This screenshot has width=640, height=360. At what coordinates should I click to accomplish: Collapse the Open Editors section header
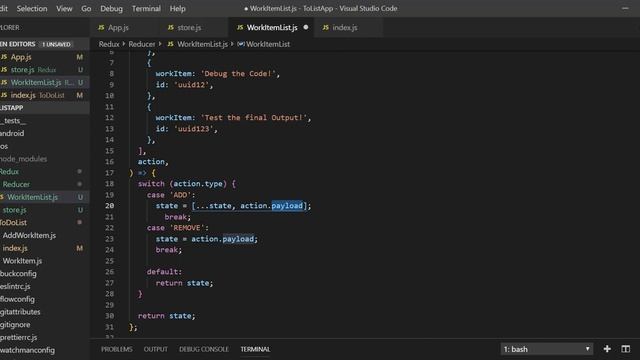coord(44,44)
